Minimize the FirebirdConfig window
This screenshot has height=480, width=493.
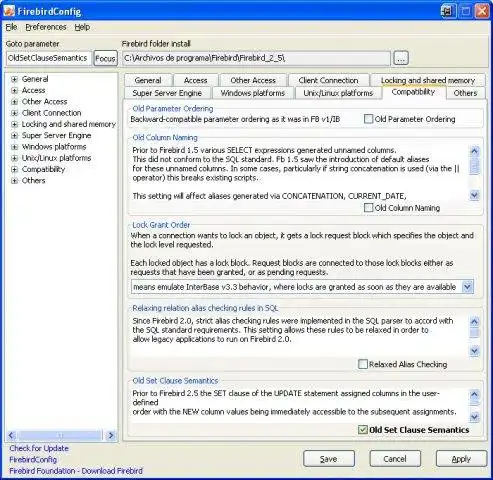click(x=448, y=11)
